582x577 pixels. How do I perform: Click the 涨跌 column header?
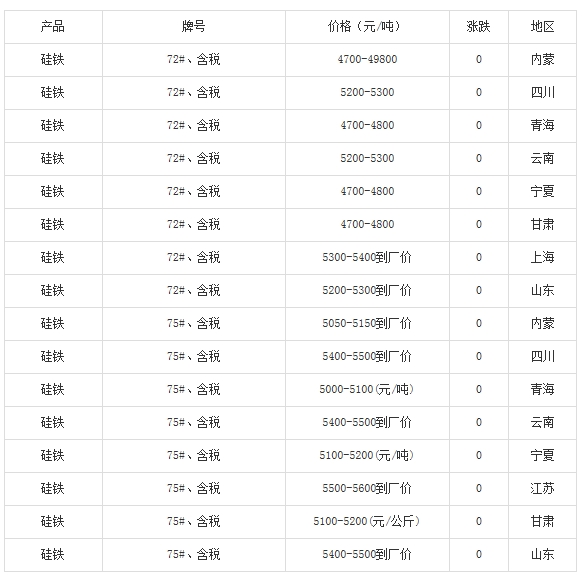(x=478, y=27)
